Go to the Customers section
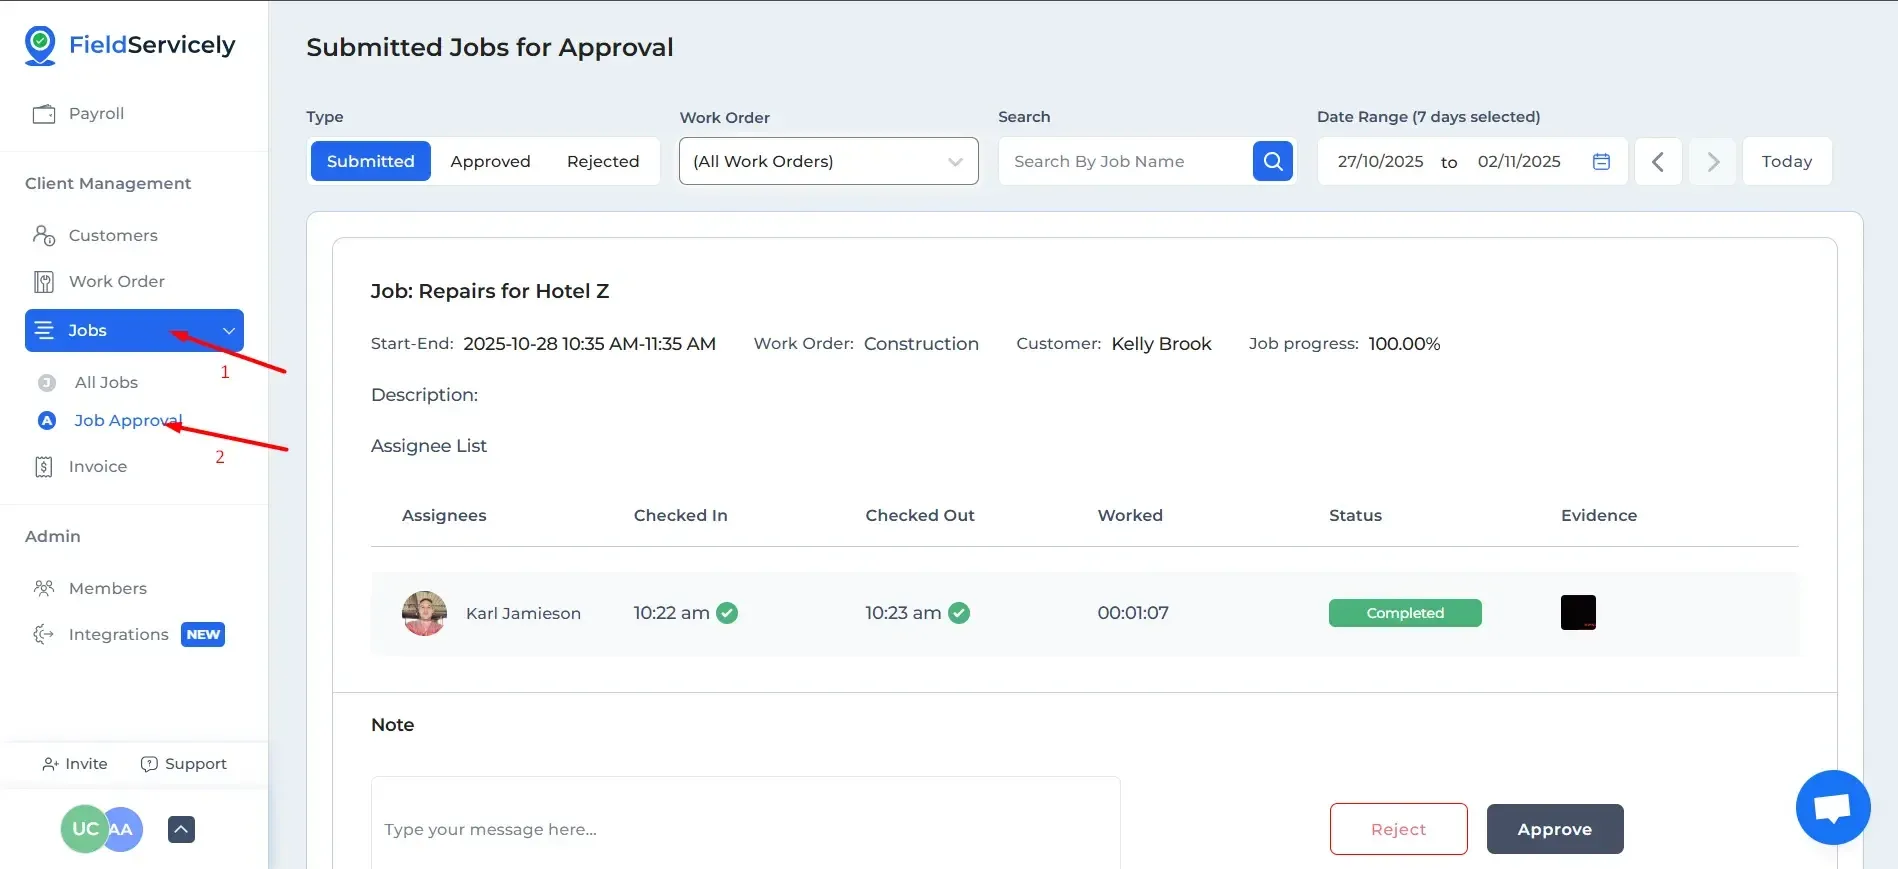 [x=112, y=236]
